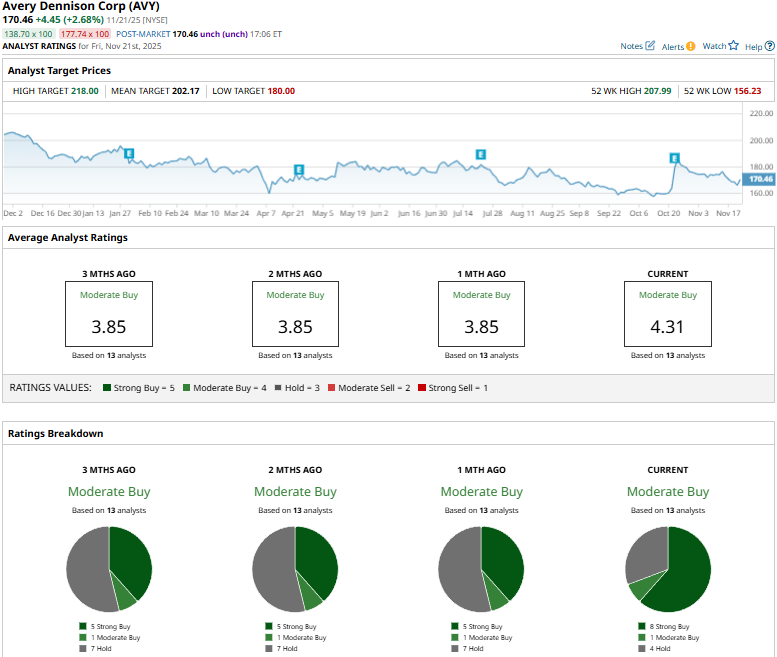The height and width of the screenshot is (657, 777).
Task: Click the Current ratings breakdown pie chart
Action: coord(668,568)
